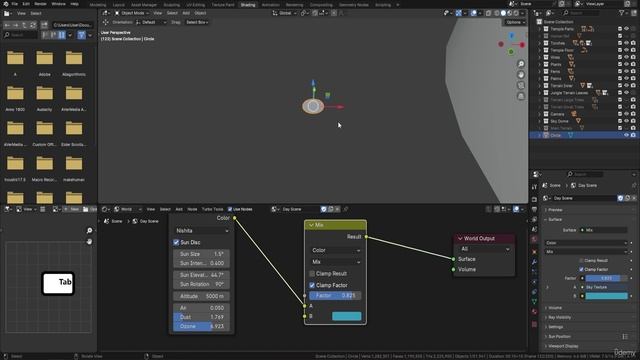The height and width of the screenshot is (360, 640).
Task: Toggle Clamp Factor checkbox in the properties panel
Action: [x=581, y=269]
